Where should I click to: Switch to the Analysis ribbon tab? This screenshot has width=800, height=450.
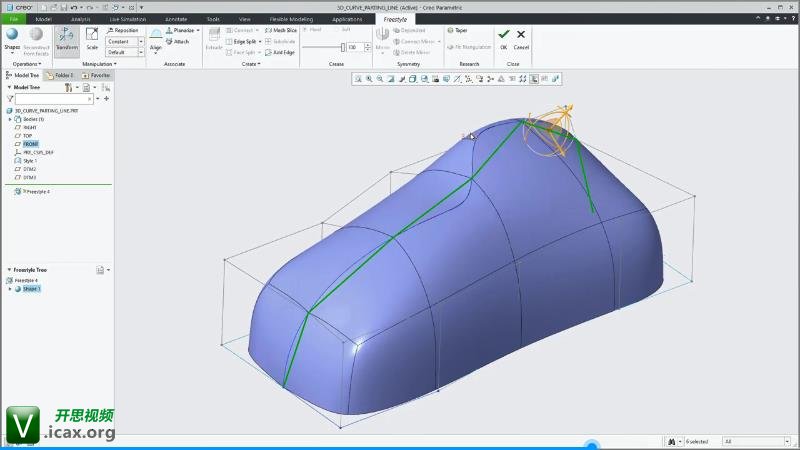[80, 19]
